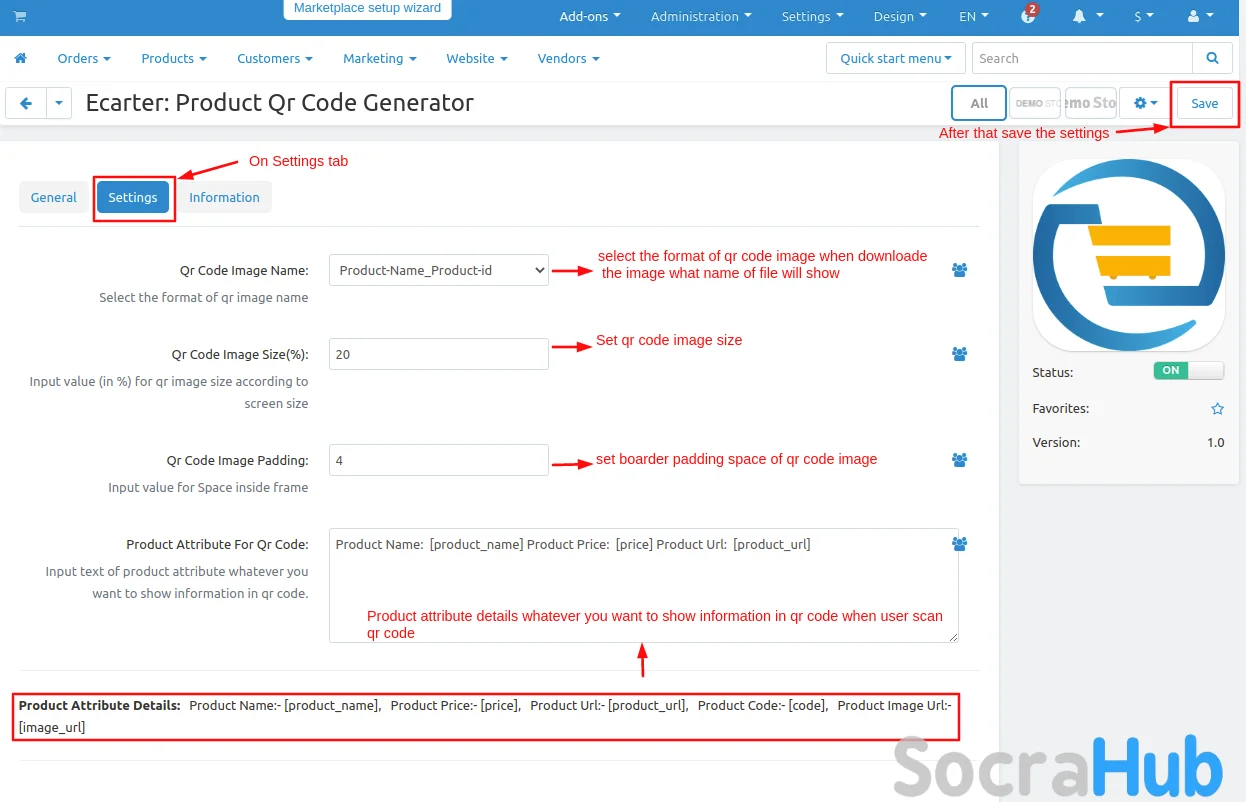This screenshot has height=802, width=1246.
Task: Open the Quick start menu dropdown
Action: click(x=895, y=58)
